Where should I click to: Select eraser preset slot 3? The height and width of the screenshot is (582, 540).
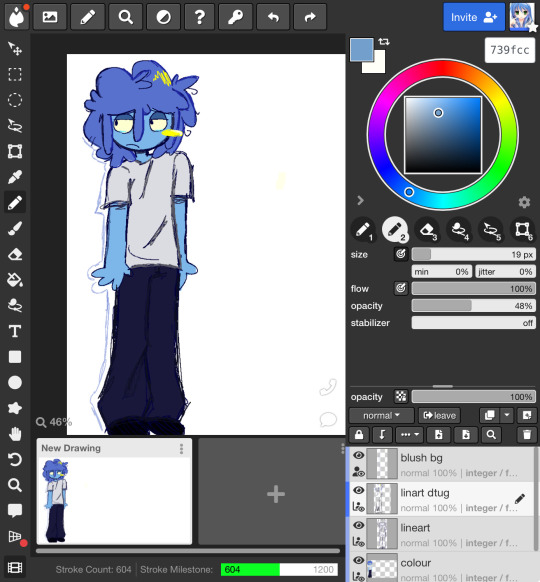point(427,230)
